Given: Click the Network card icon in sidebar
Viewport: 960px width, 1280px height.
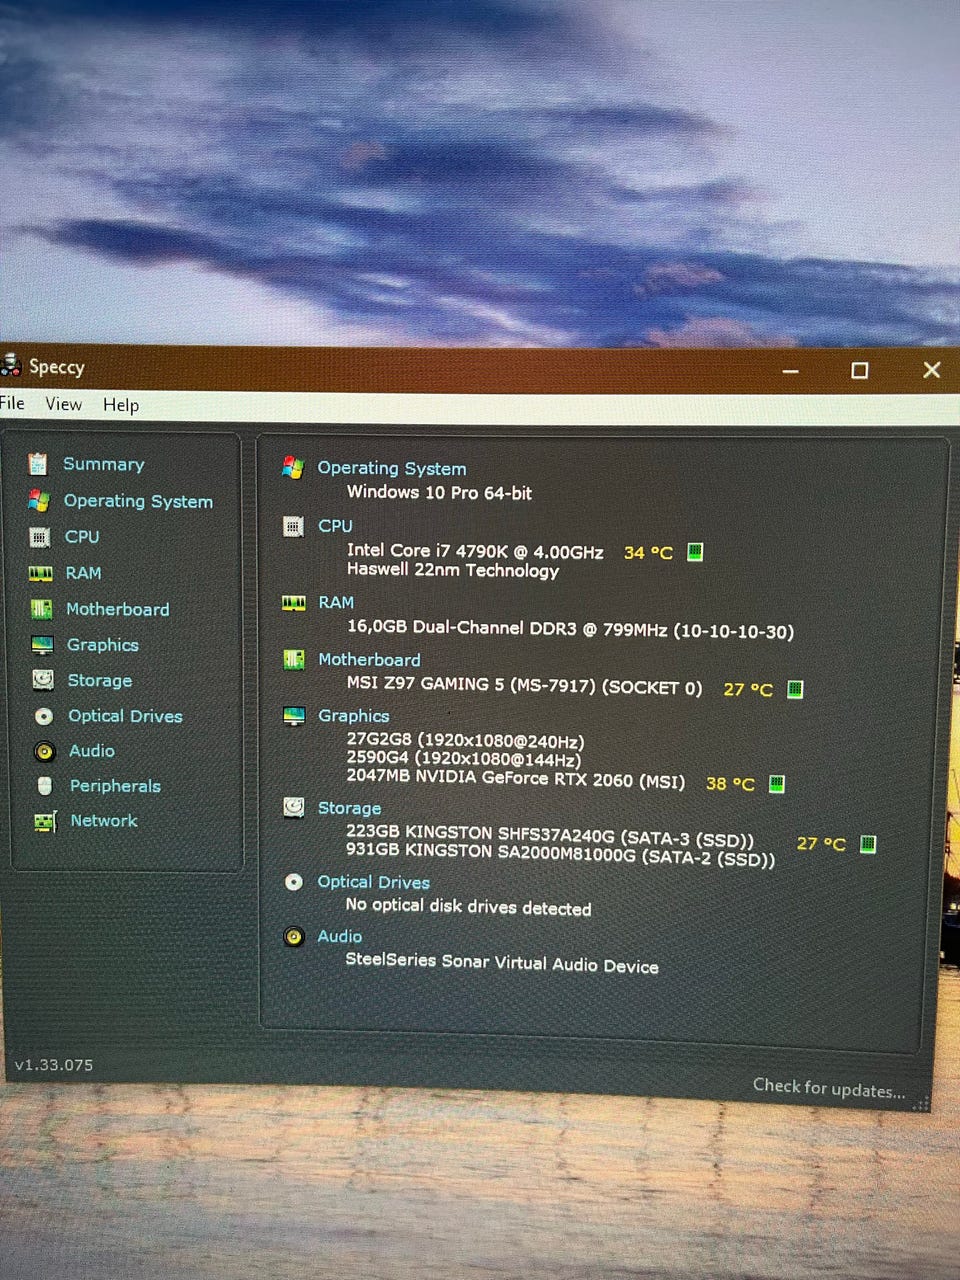Looking at the screenshot, I should click(x=45, y=821).
